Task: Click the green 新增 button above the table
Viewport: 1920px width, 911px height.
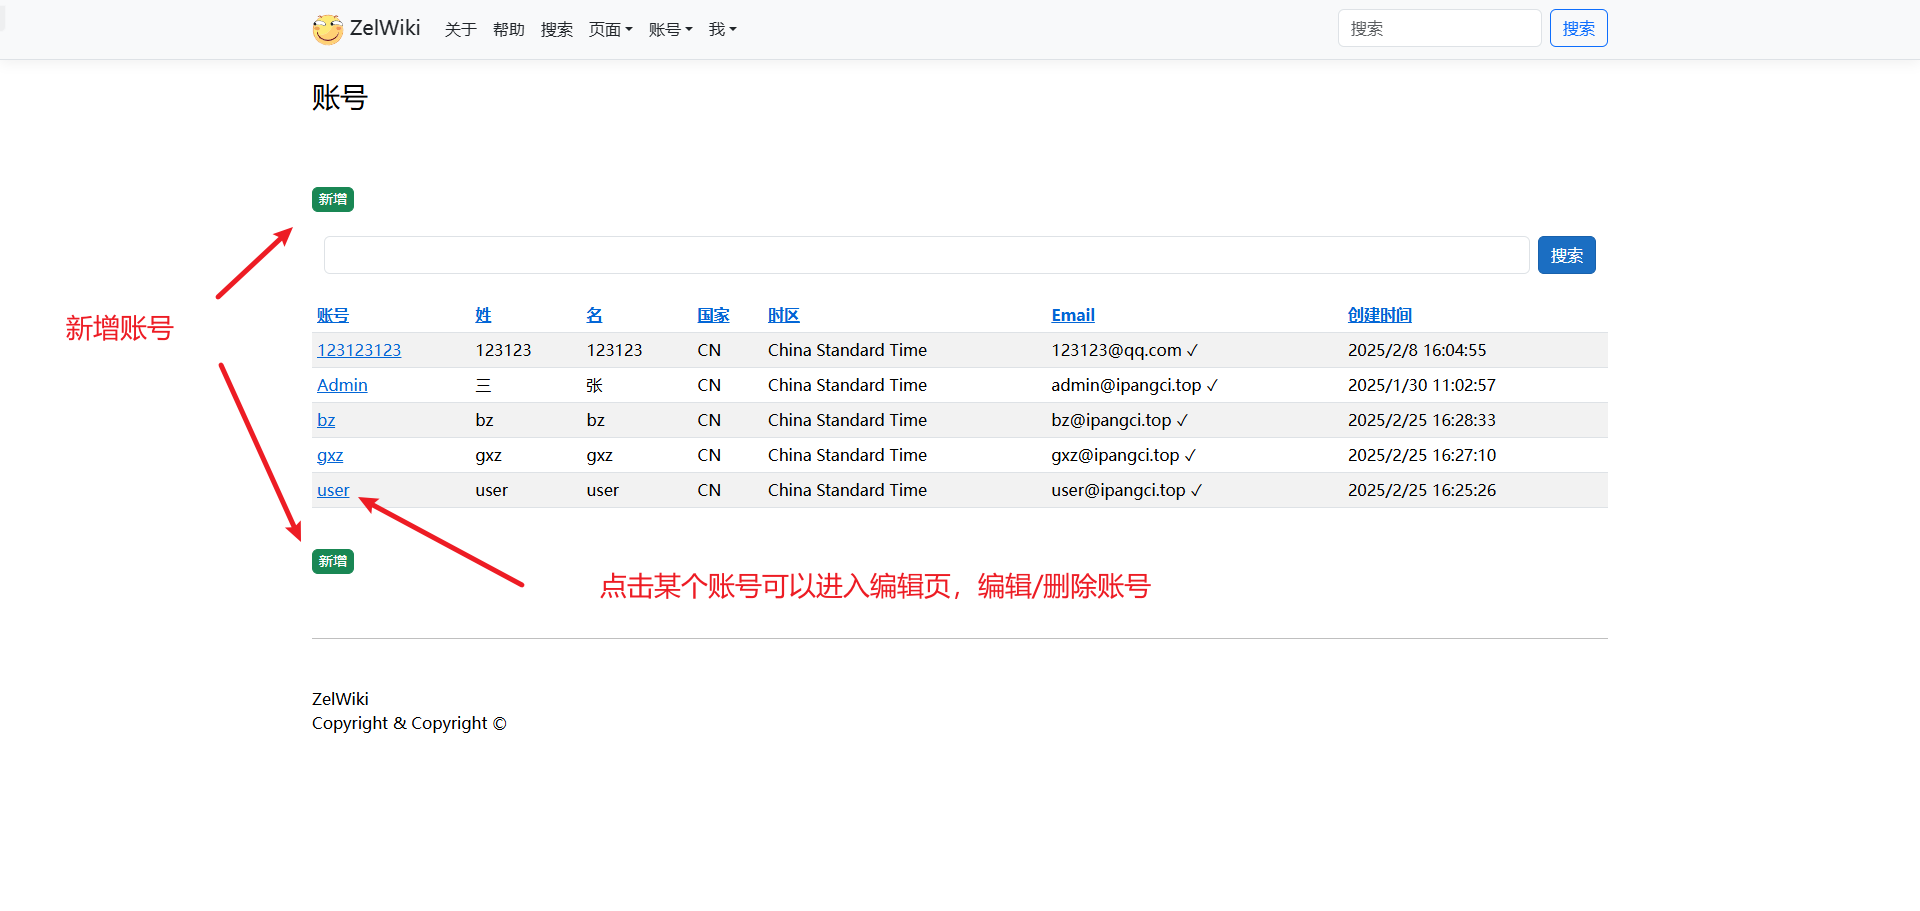Action: [333, 200]
